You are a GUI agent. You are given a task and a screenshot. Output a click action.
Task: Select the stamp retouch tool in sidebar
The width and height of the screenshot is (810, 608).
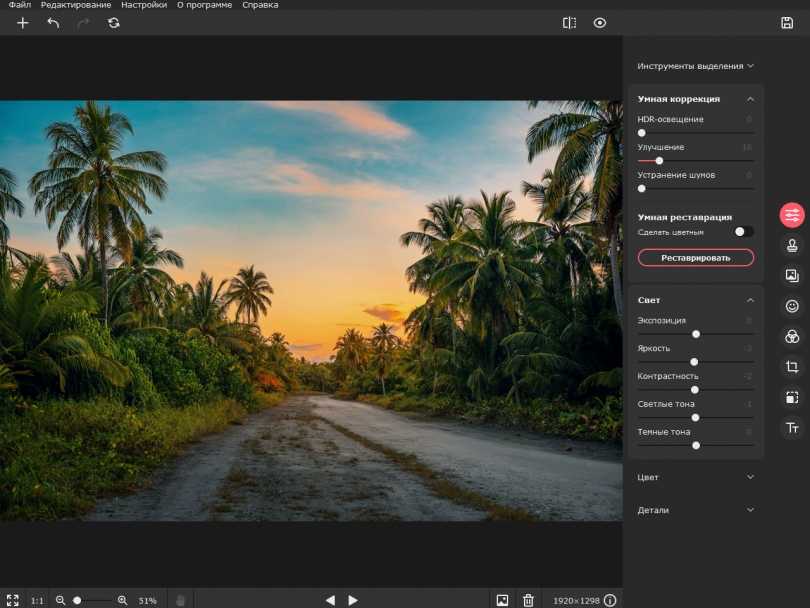pos(792,245)
